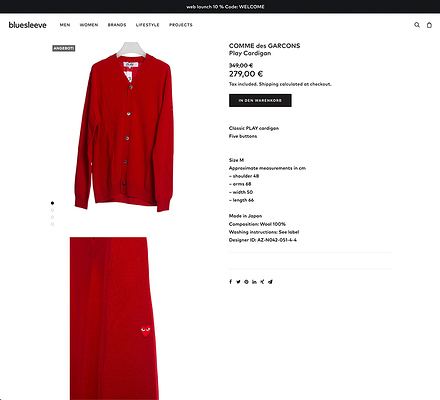The image size is (440, 400).
Task: Open the MEN menu
Action: click(x=65, y=25)
